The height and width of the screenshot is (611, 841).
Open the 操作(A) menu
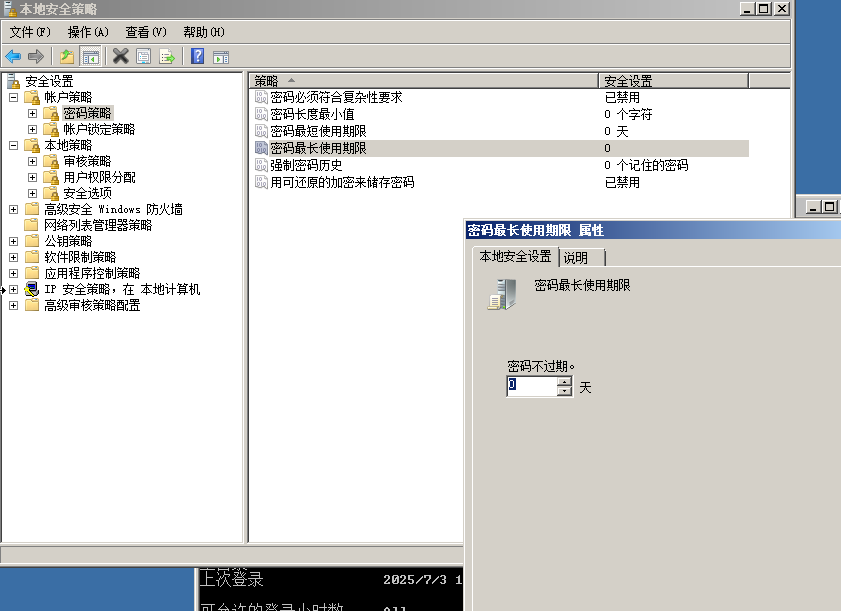(88, 32)
